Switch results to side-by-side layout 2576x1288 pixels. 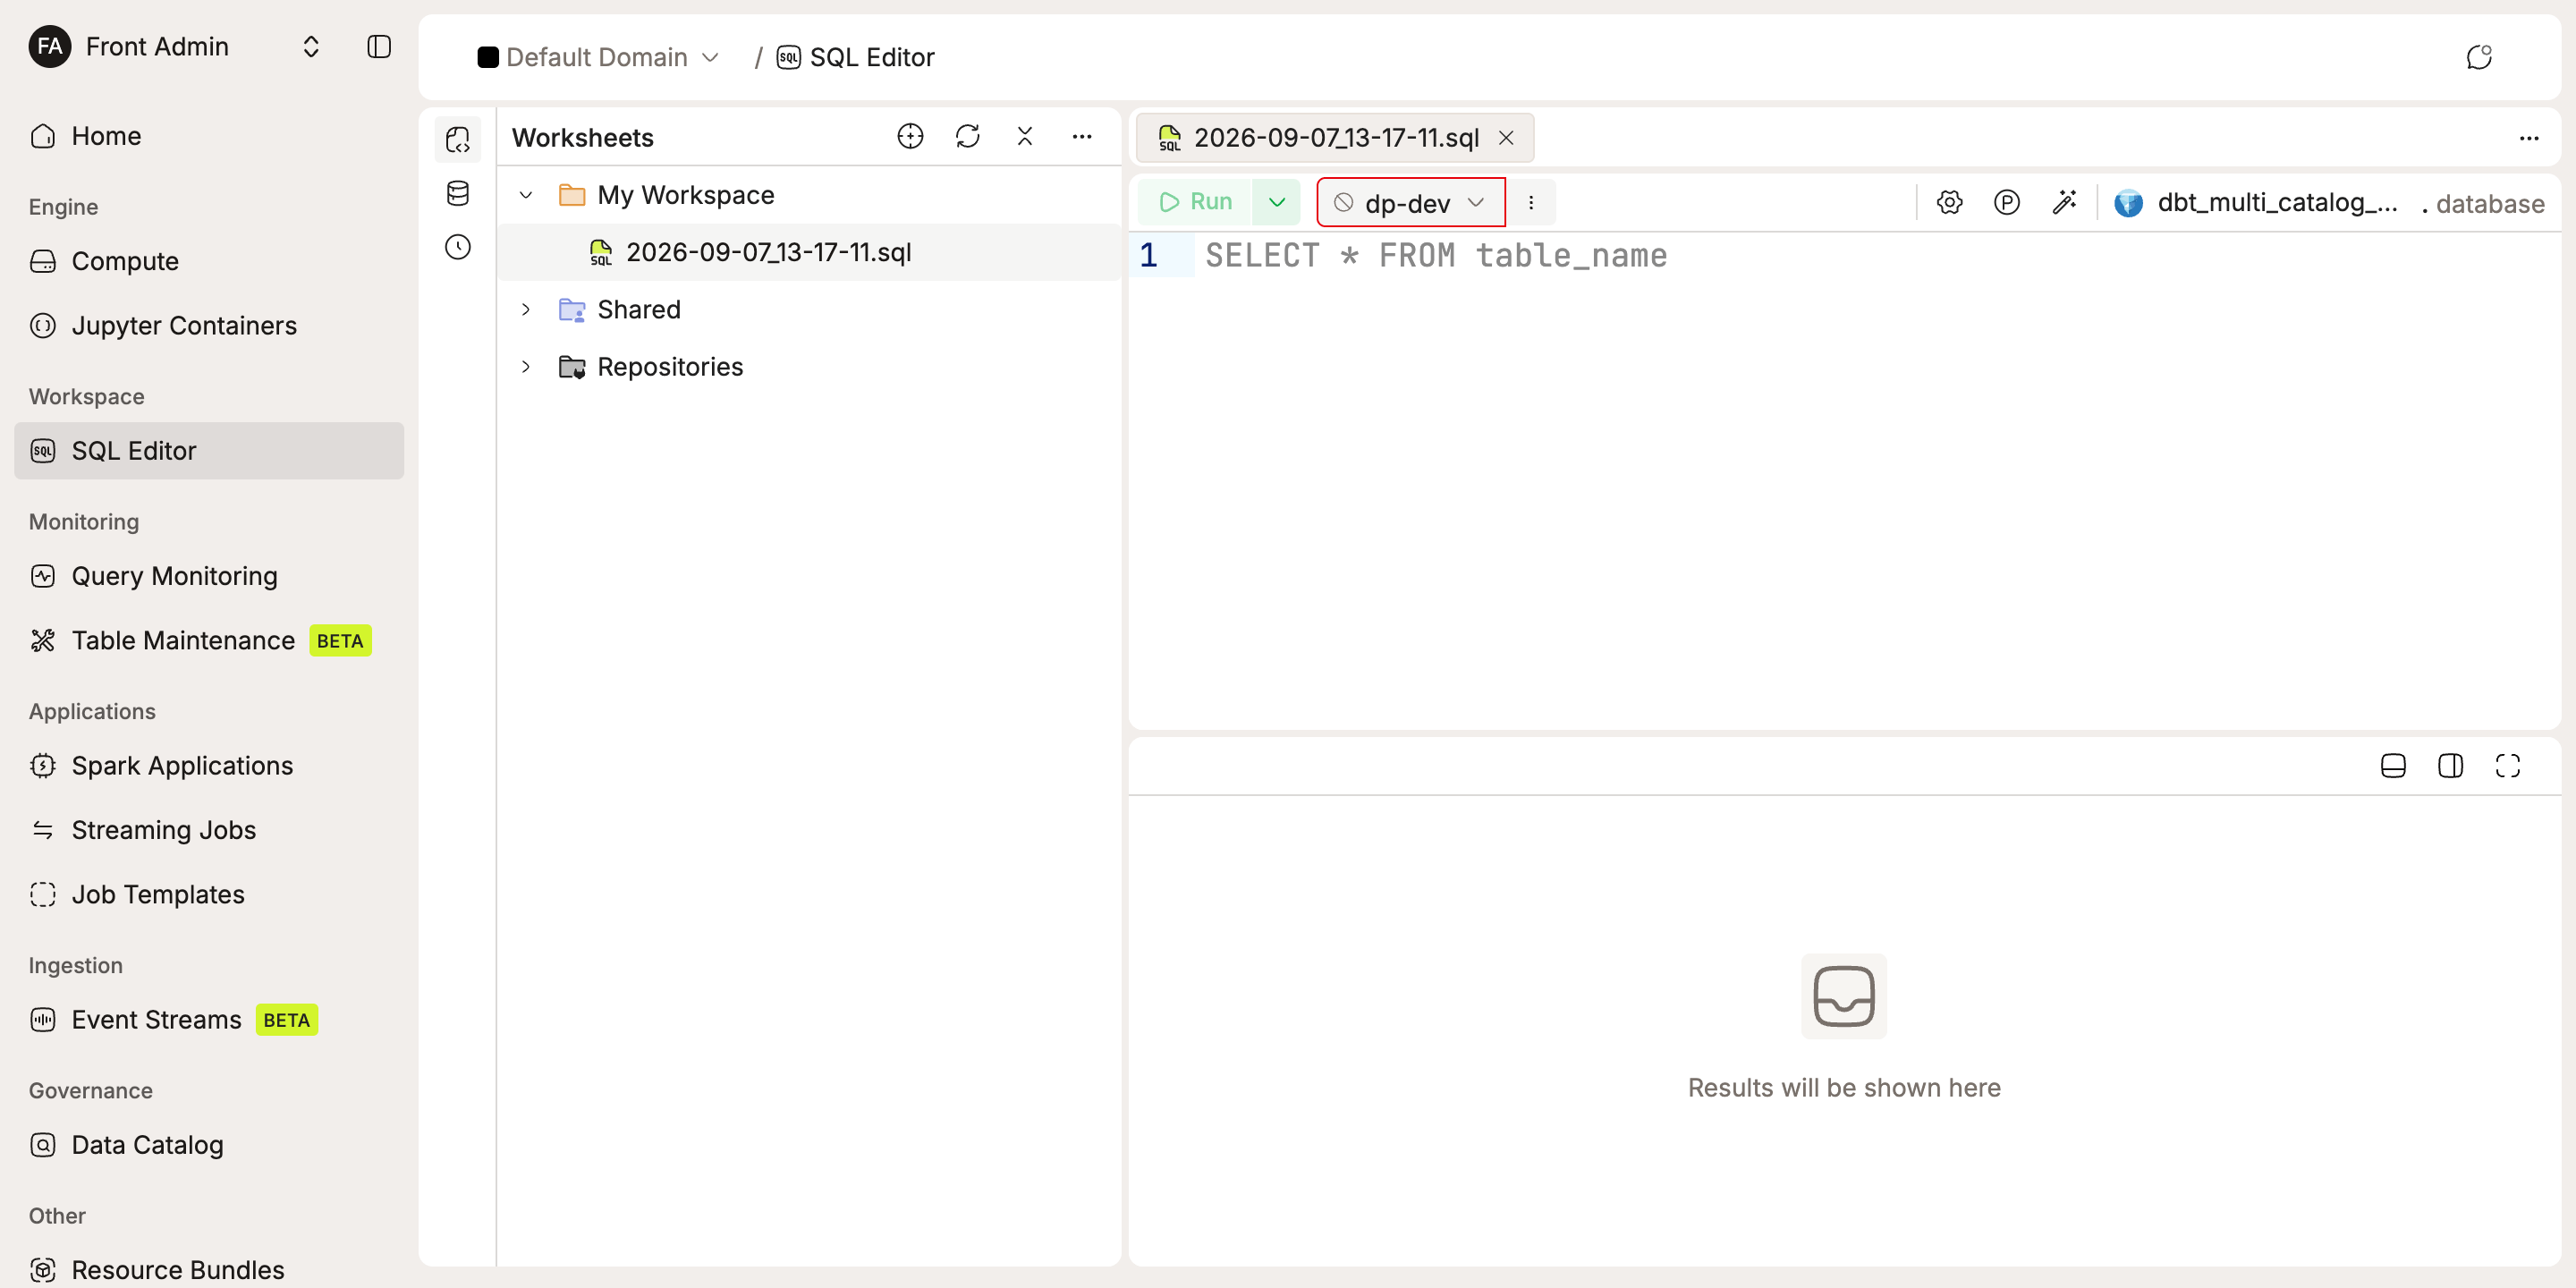[2450, 766]
